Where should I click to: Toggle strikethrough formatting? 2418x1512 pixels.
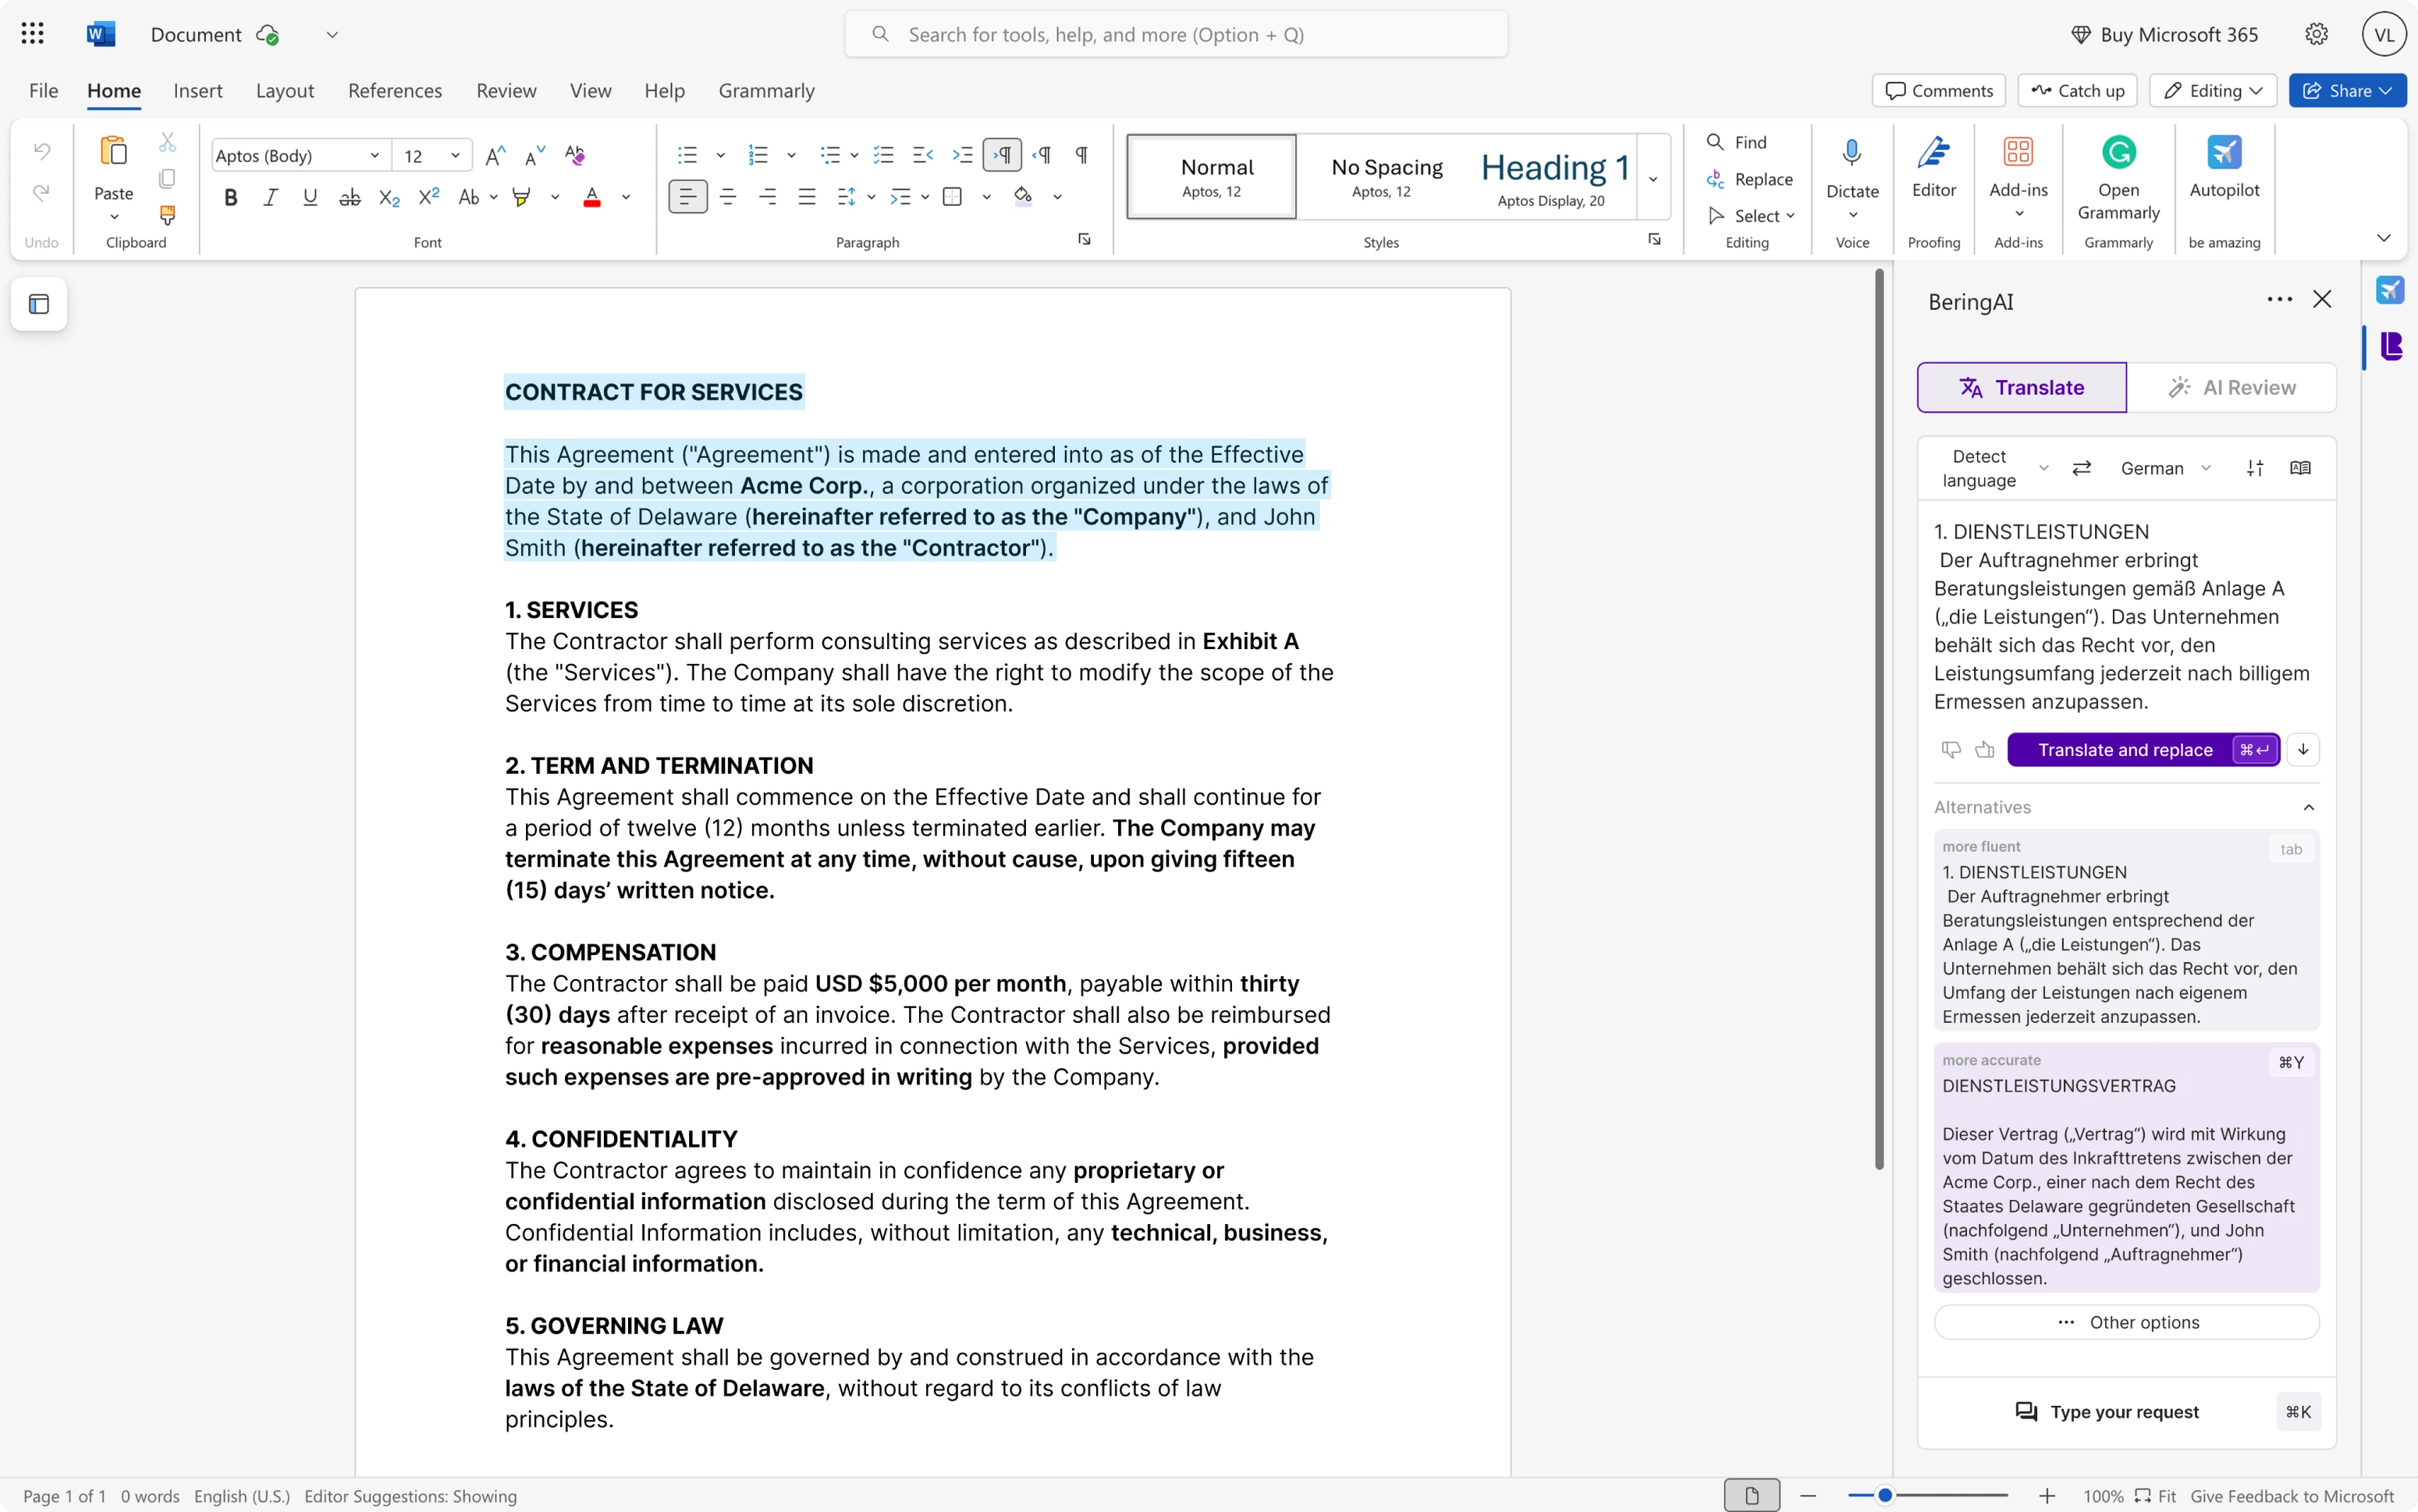349,196
